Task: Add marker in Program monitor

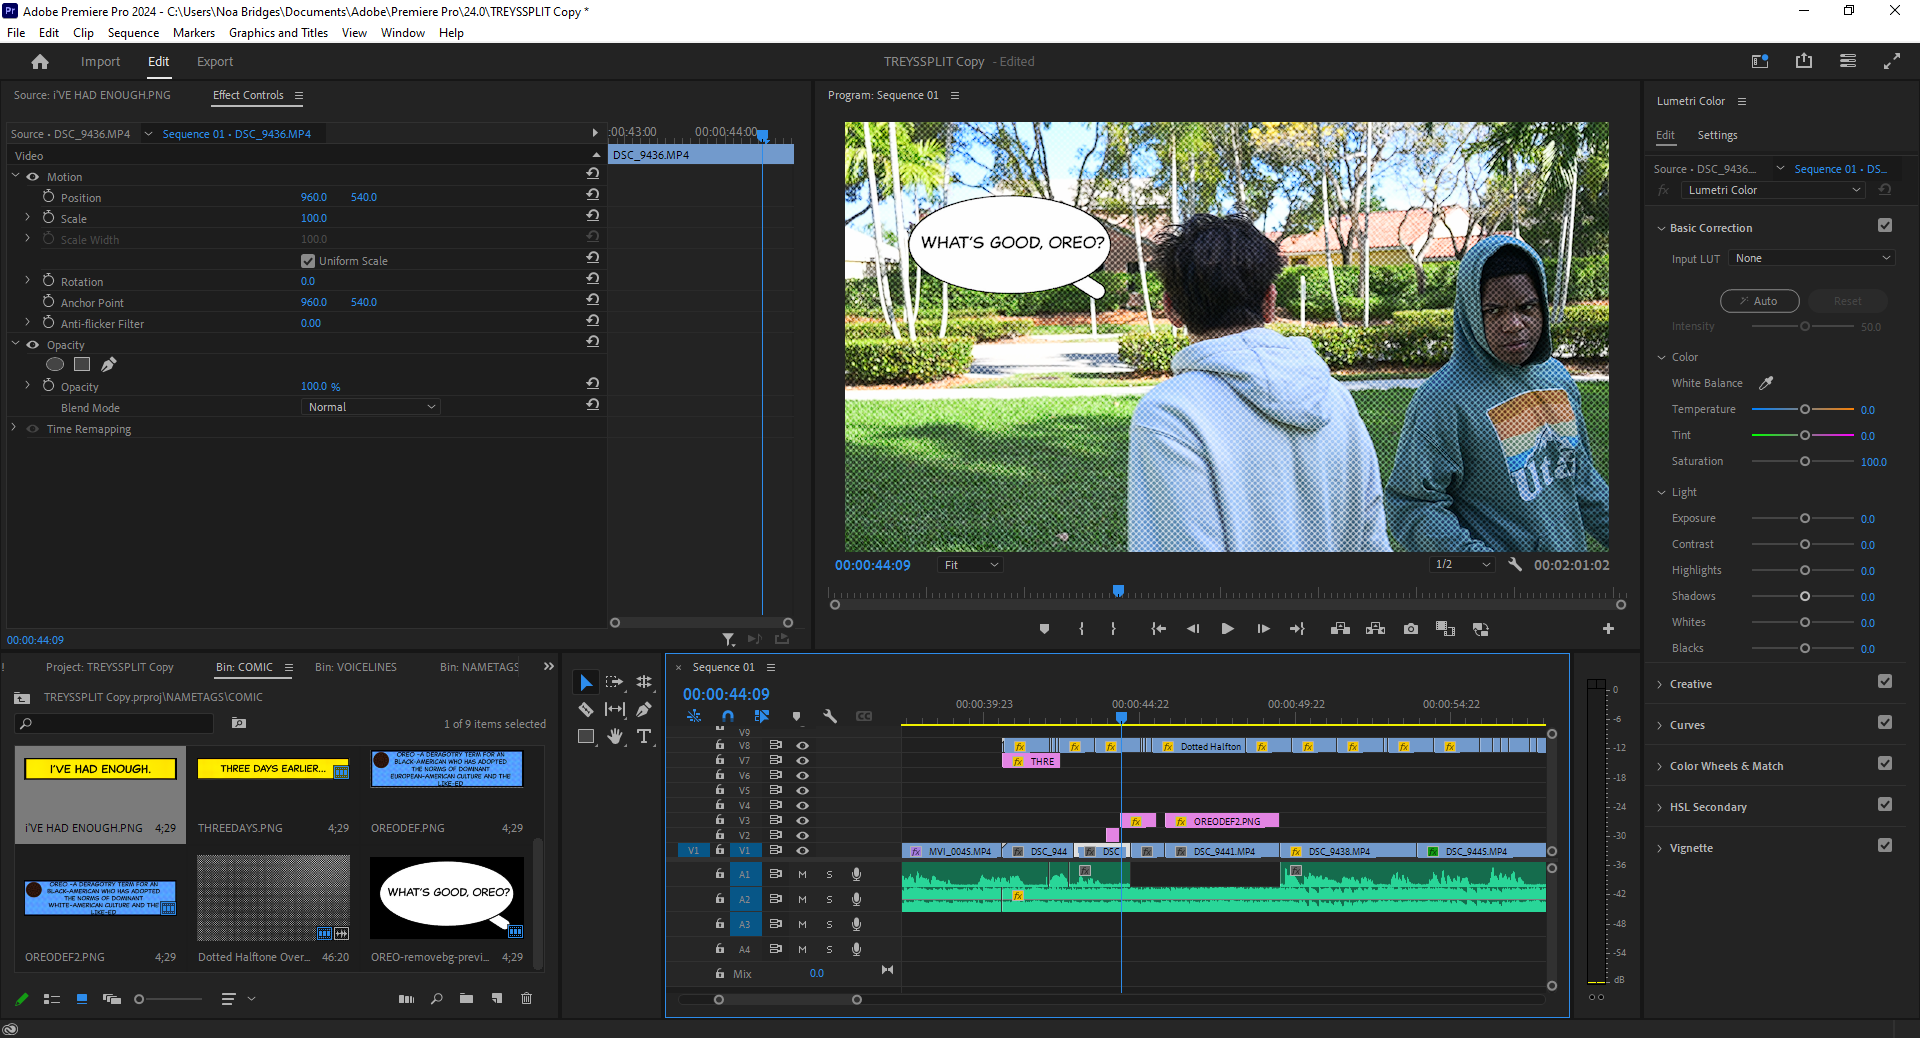Action: click(1044, 629)
